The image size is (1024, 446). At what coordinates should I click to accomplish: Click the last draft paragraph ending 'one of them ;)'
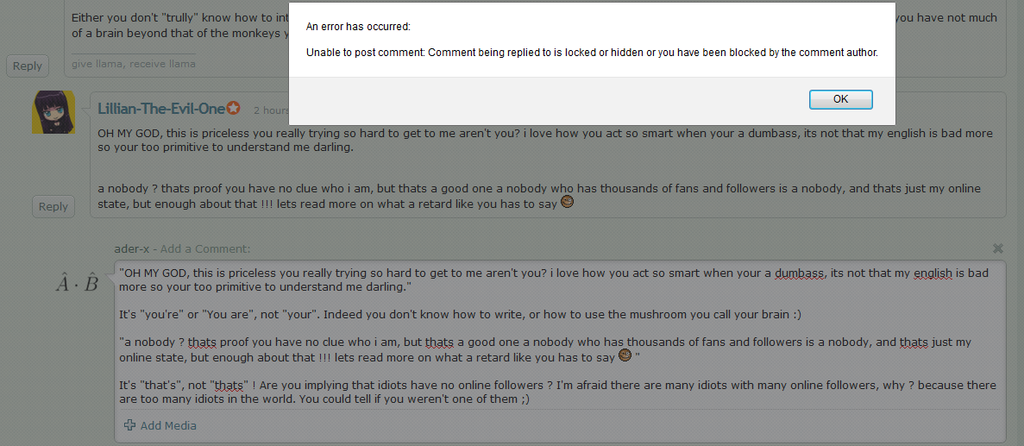click(558, 392)
